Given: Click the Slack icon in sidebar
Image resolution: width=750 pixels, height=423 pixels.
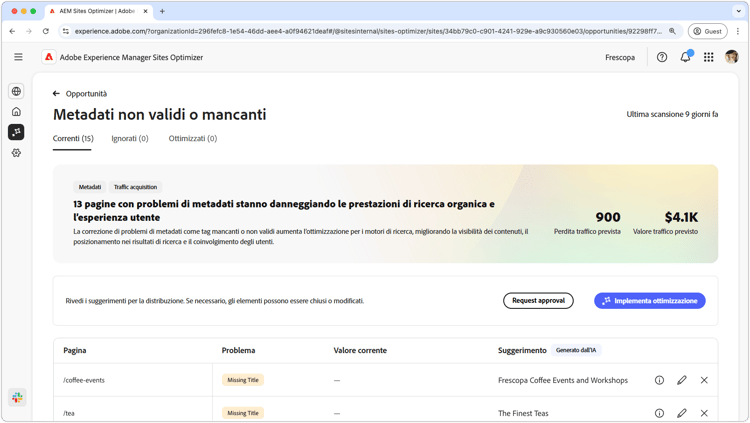Looking at the screenshot, I should click(x=17, y=397).
